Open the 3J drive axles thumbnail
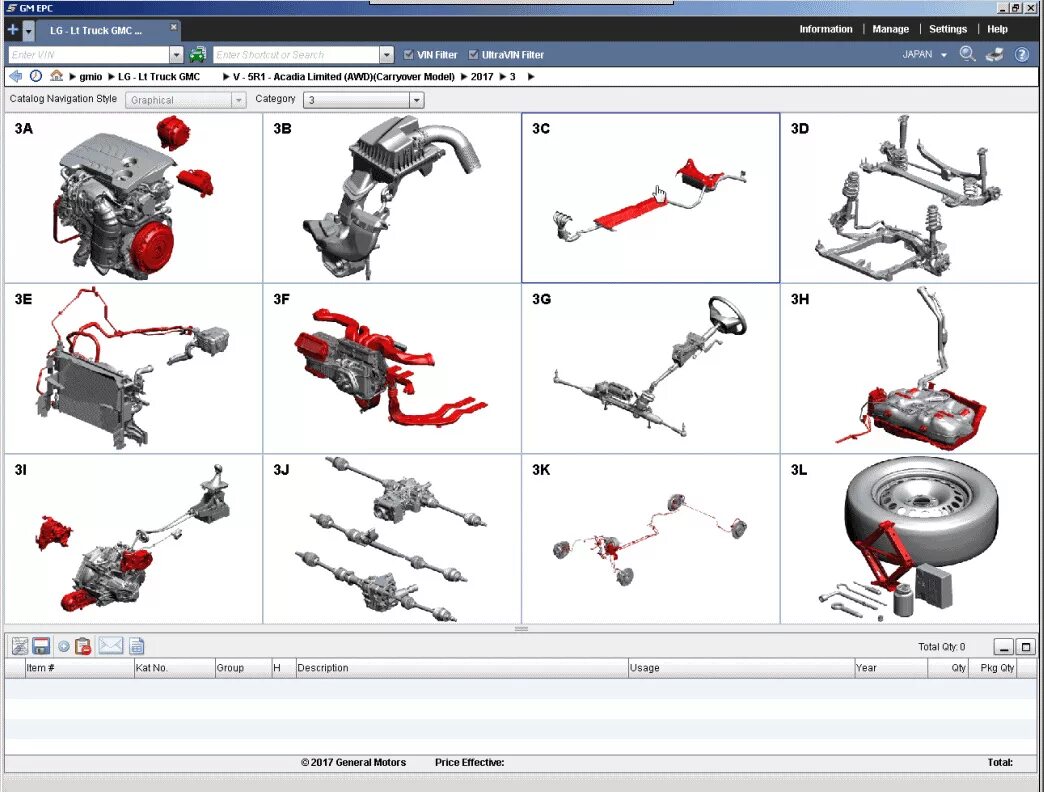Image resolution: width=1044 pixels, height=792 pixels. tap(392, 539)
